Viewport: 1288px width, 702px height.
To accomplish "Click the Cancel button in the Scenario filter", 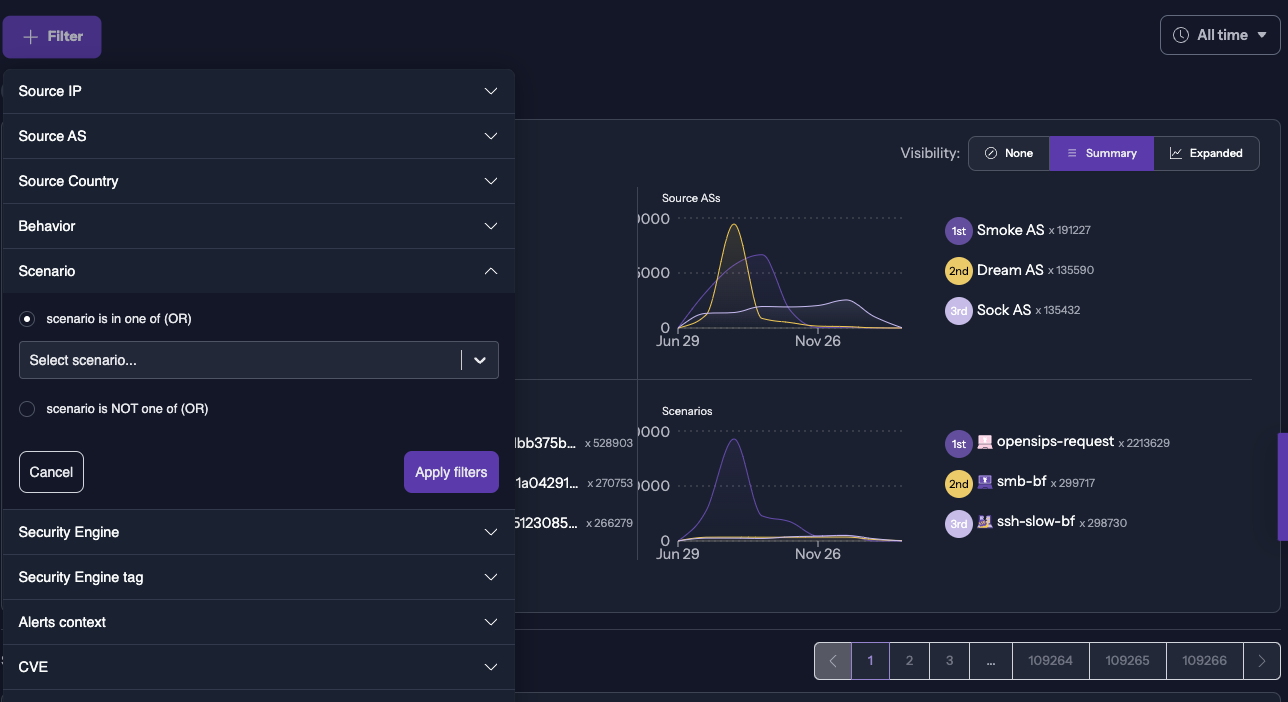I will (x=51, y=471).
